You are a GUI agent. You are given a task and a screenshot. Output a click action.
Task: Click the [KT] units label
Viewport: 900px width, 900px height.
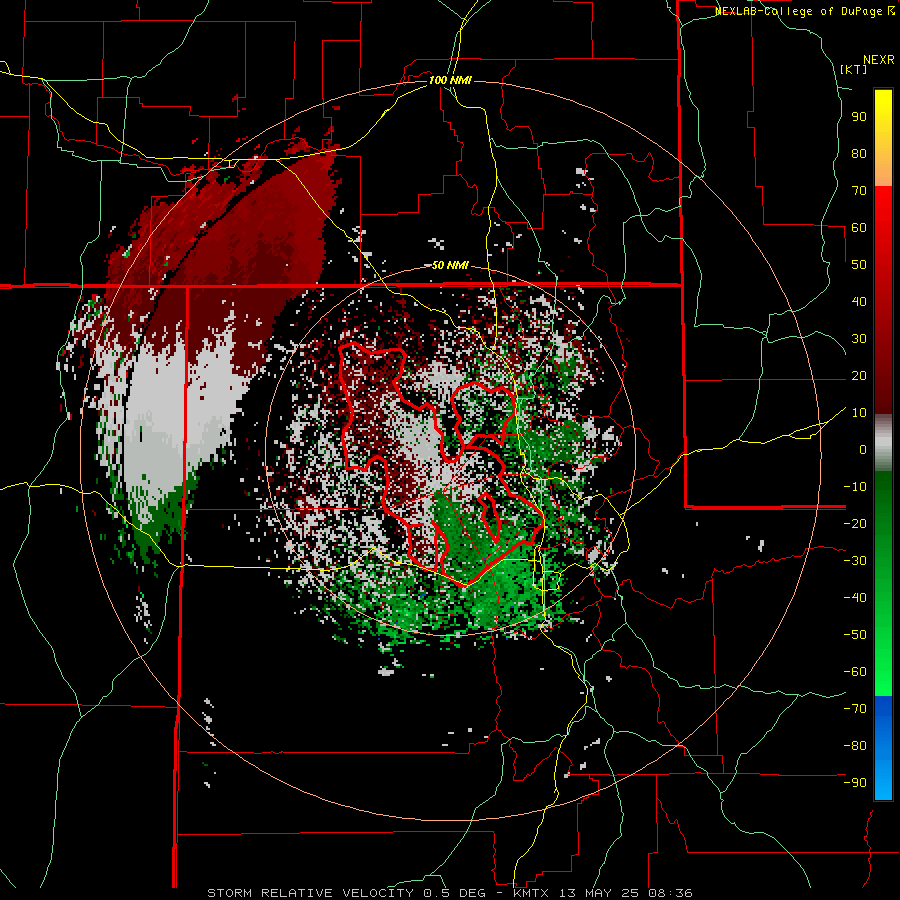click(854, 69)
